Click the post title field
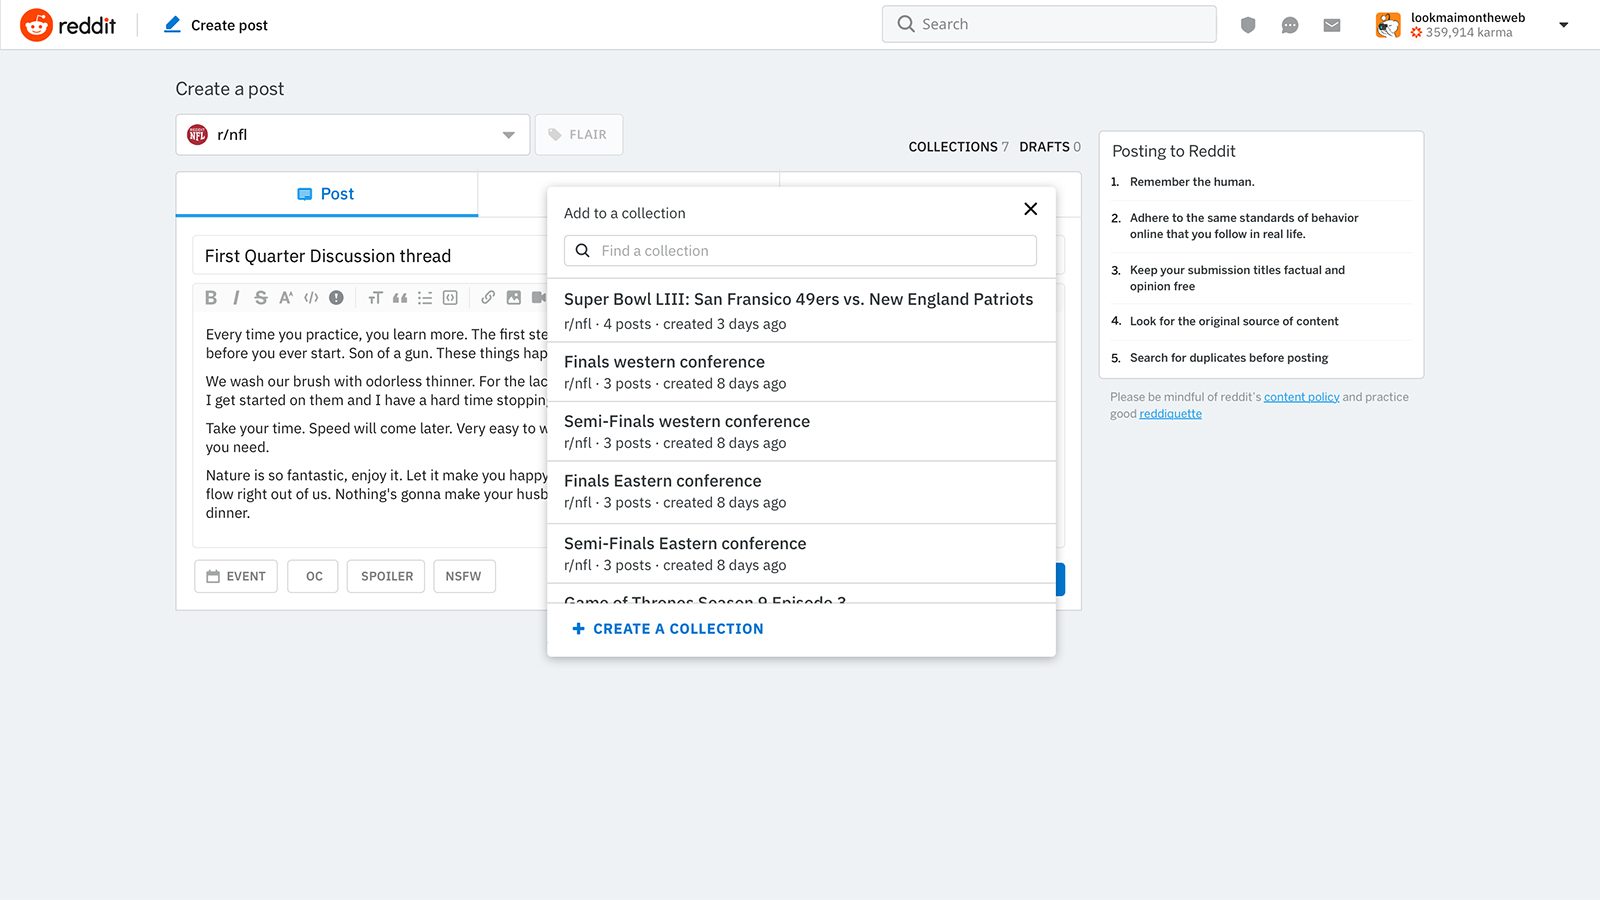The image size is (1600, 900). point(370,256)
